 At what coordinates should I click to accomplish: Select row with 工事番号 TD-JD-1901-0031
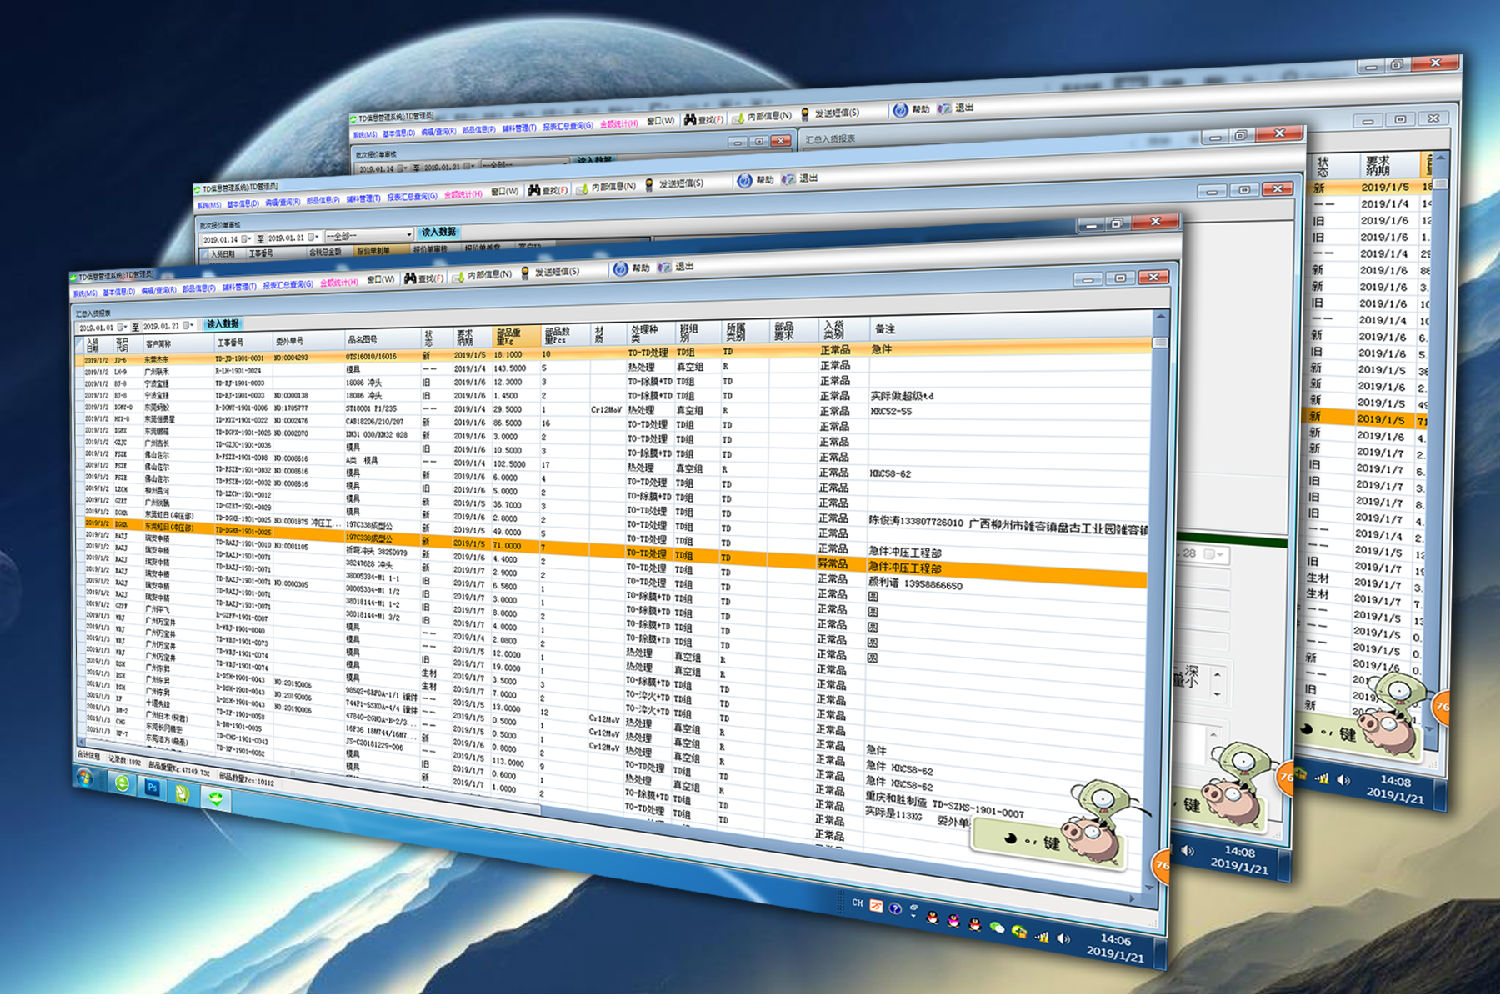click(x=615, y=351)
